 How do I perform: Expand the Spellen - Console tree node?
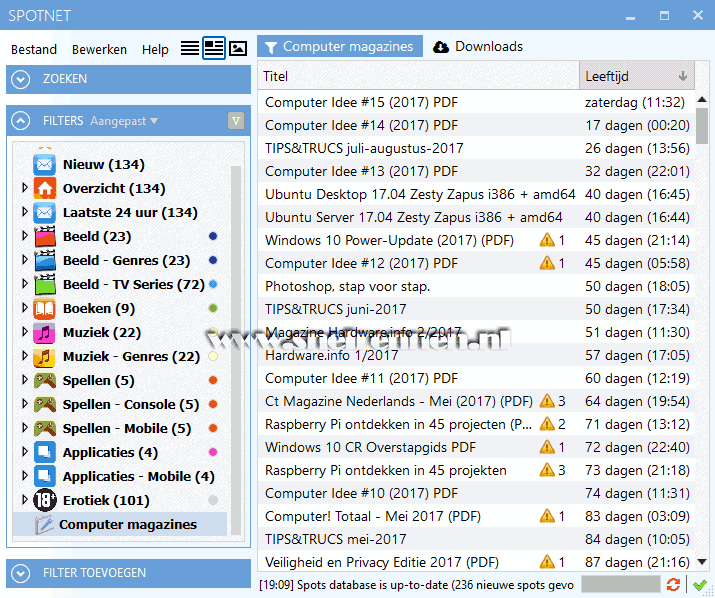pyautogui.click(x=25, y=404)
